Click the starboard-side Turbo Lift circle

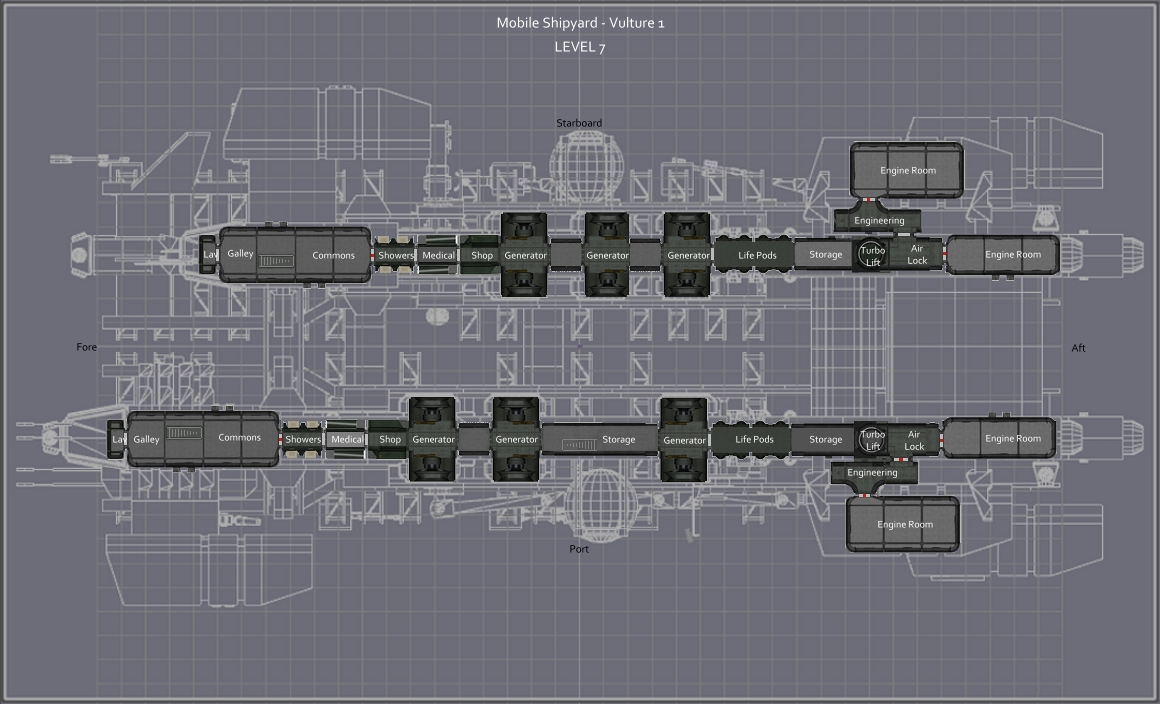pos(873,256)
